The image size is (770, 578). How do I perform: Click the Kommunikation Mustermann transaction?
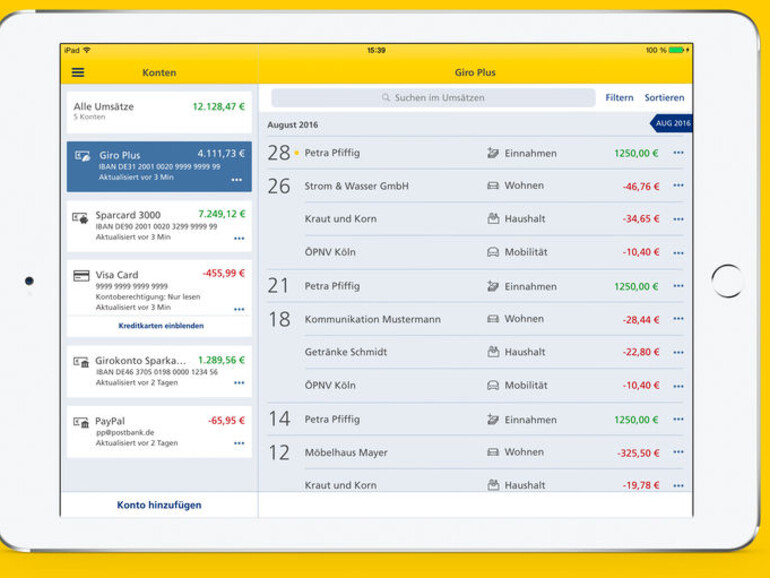[474, 319]
